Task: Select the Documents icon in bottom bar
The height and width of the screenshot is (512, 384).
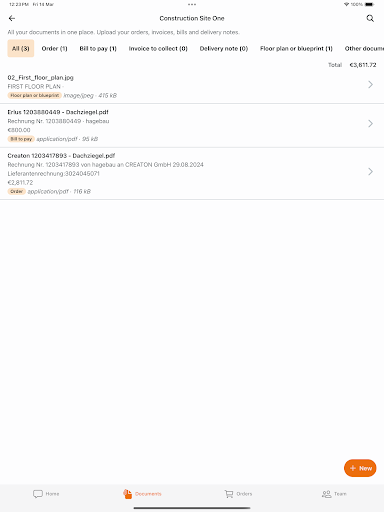Action: [127, 494]
